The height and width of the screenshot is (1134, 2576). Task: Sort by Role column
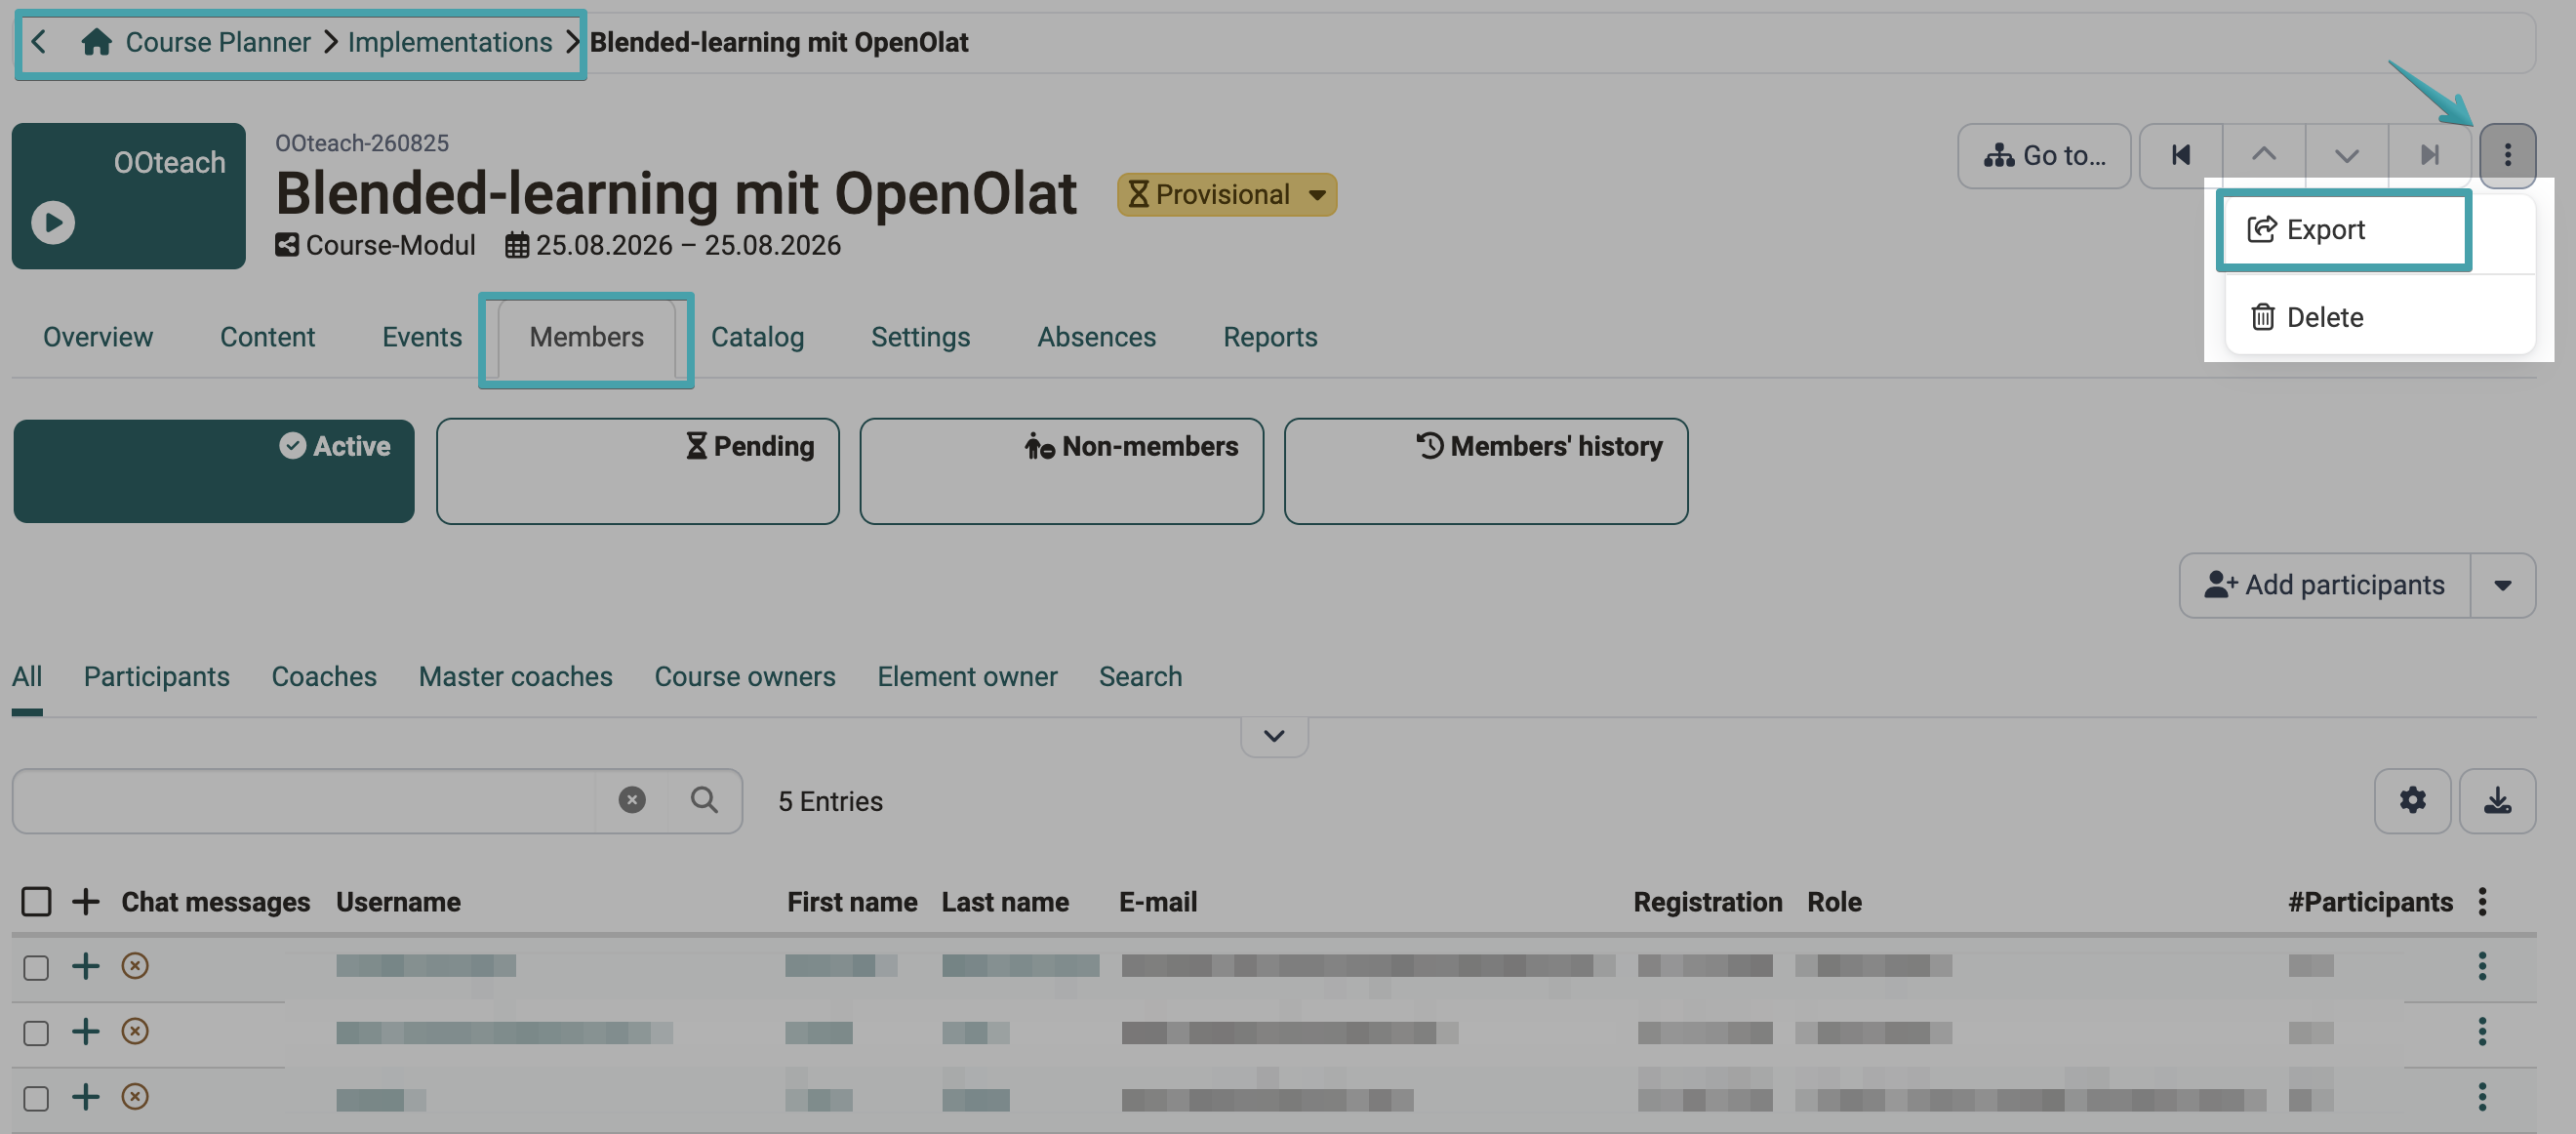(1834, 902)
